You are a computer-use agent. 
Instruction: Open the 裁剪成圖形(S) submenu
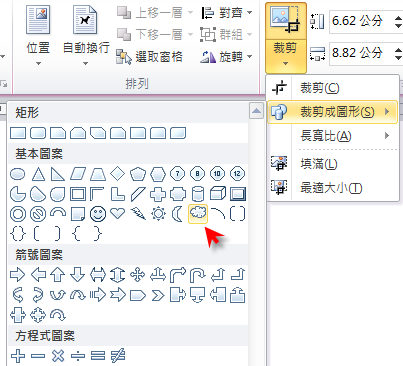pyautogui.click(x=333, y=112)
